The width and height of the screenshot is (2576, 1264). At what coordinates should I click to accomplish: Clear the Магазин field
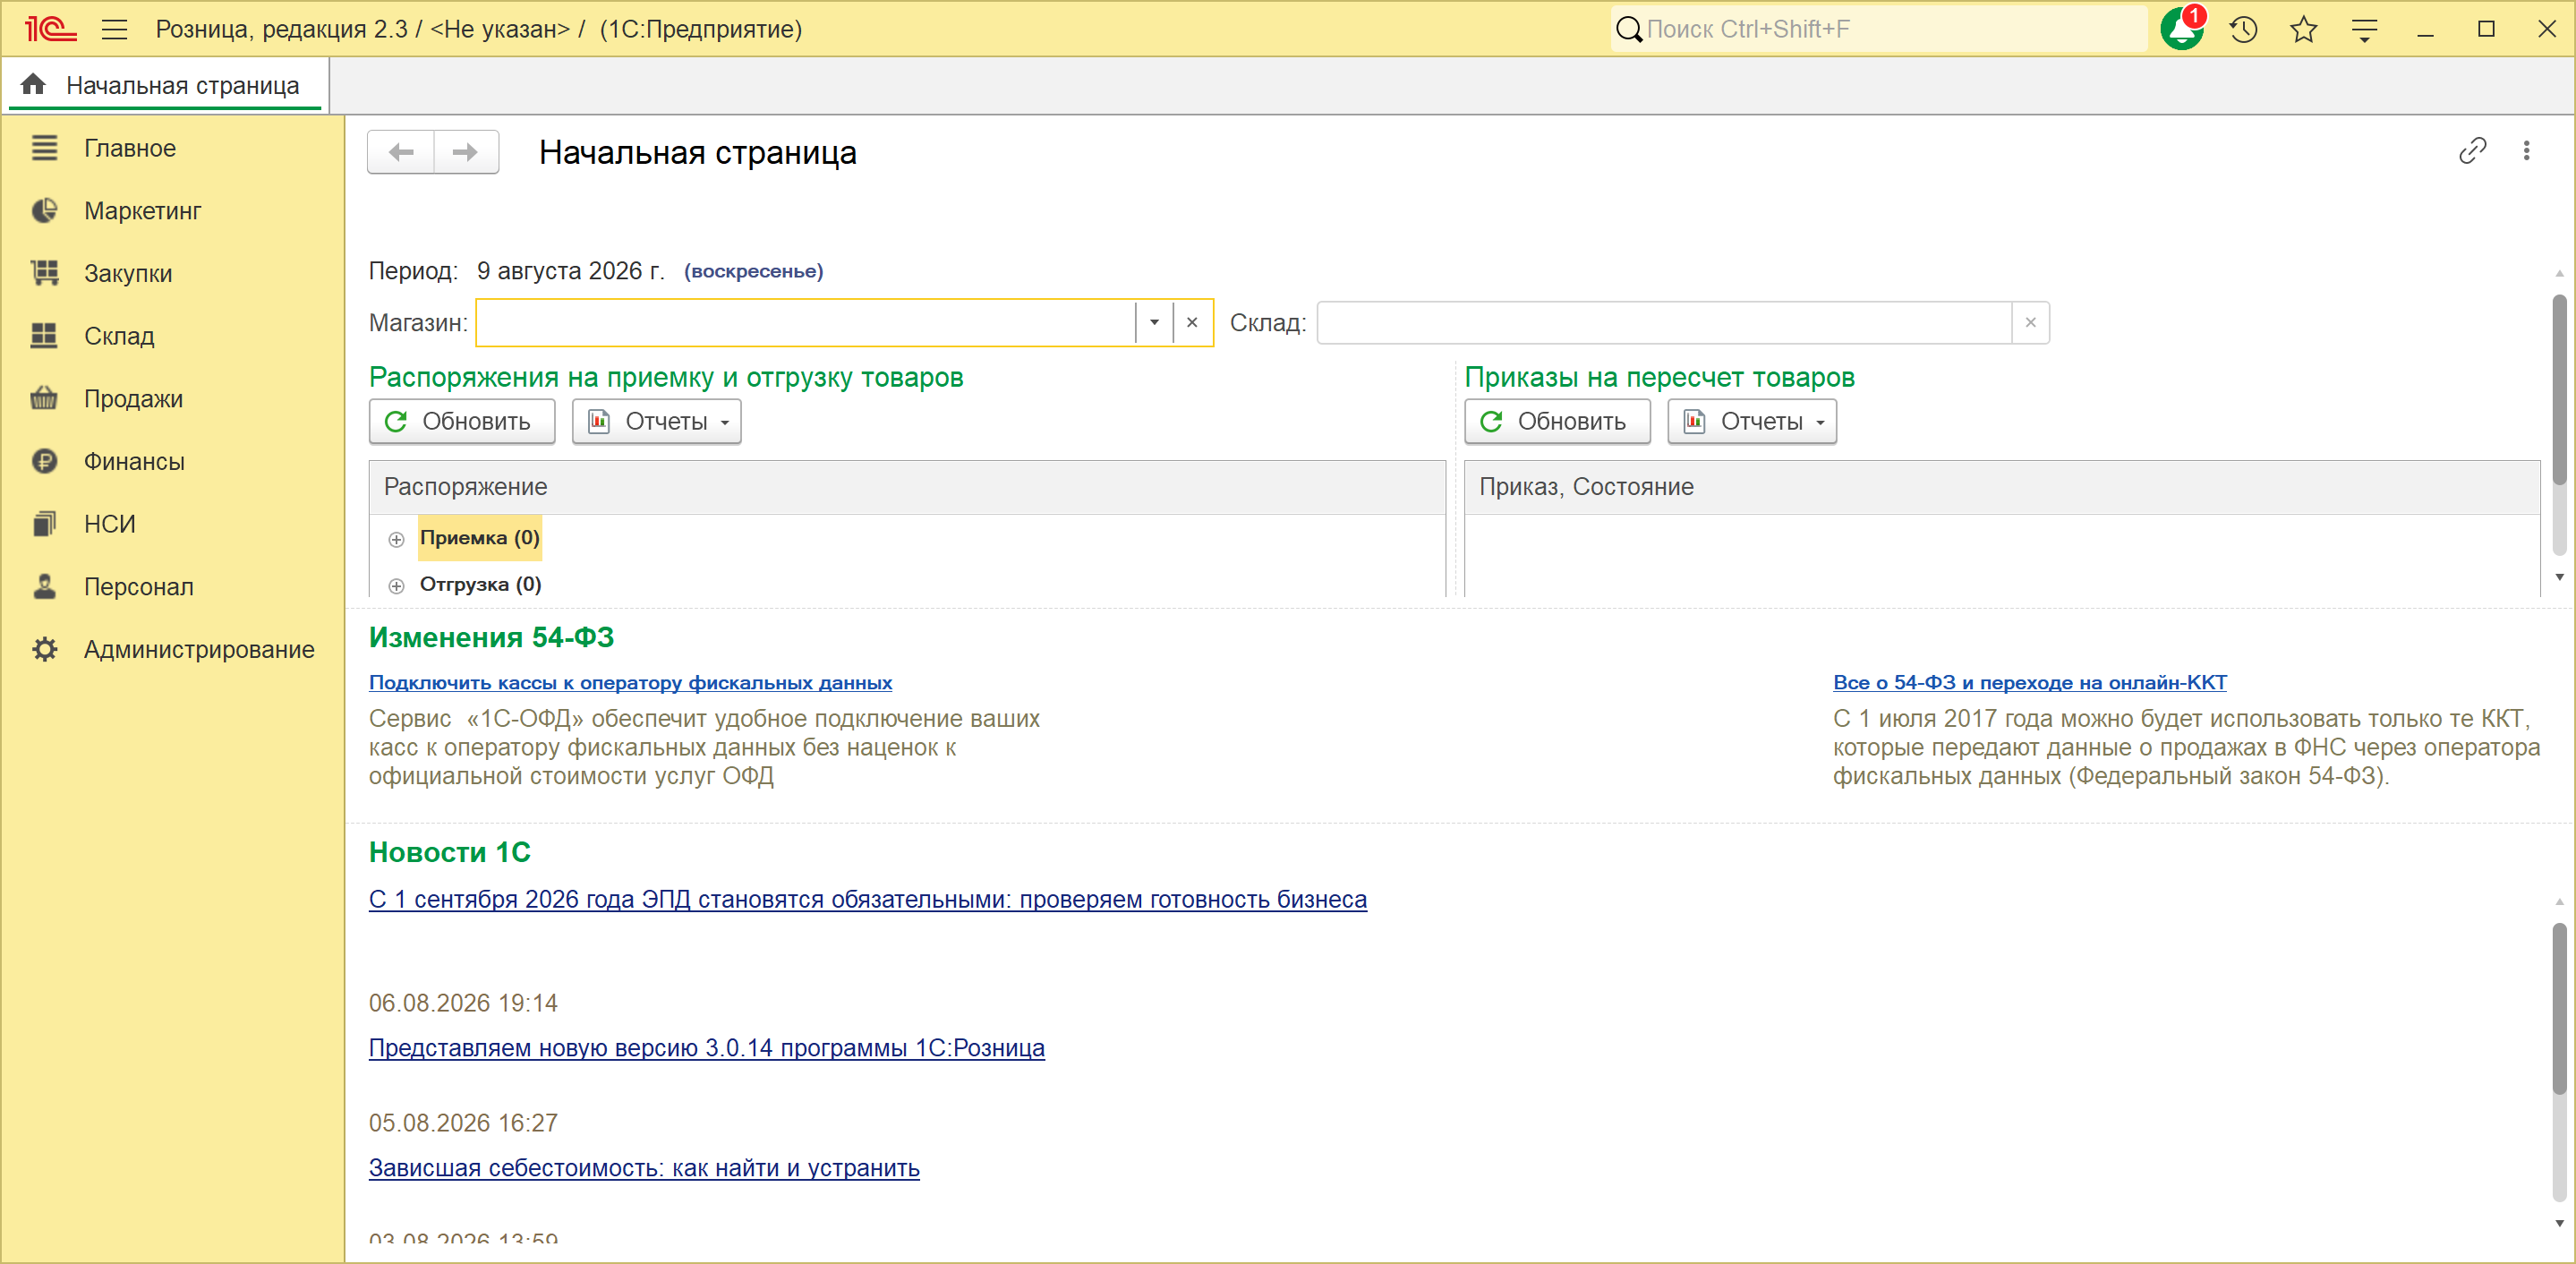[1192, 323]
